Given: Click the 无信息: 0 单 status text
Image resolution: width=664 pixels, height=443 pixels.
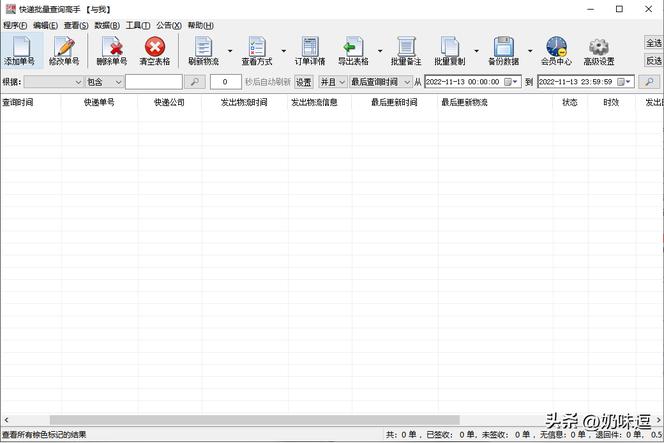Looking at the screenshot, I should point(563,435).
